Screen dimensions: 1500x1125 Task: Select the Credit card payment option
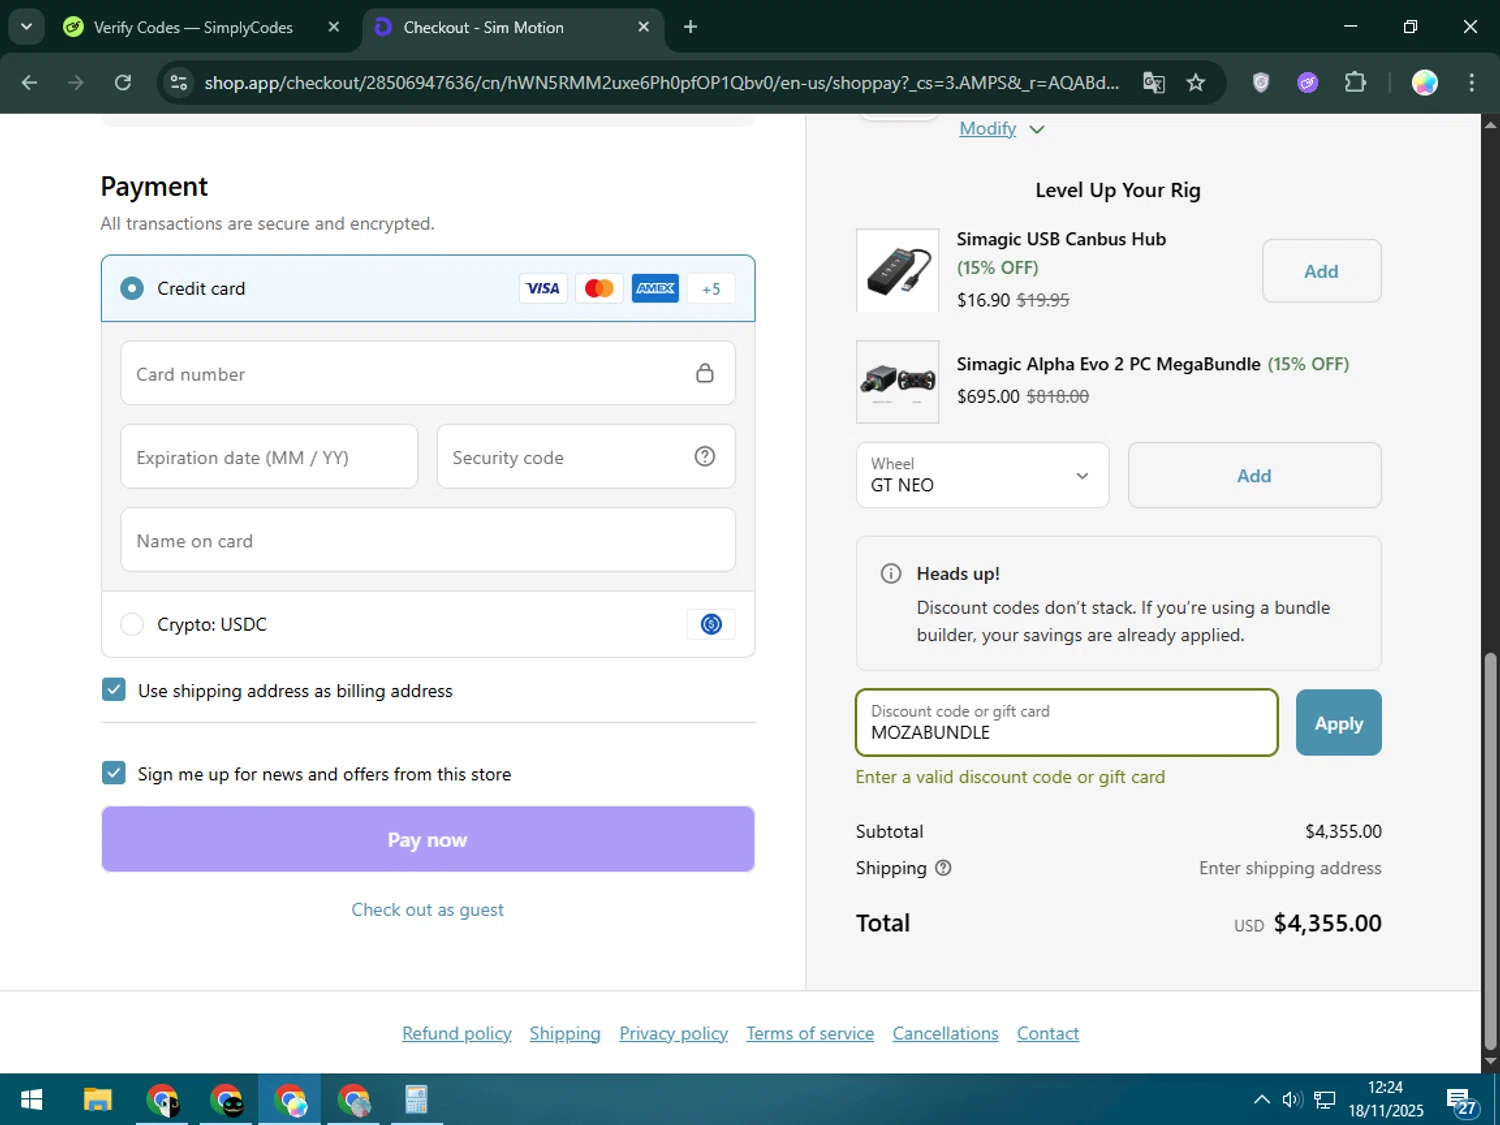click(x=132, y=288)
